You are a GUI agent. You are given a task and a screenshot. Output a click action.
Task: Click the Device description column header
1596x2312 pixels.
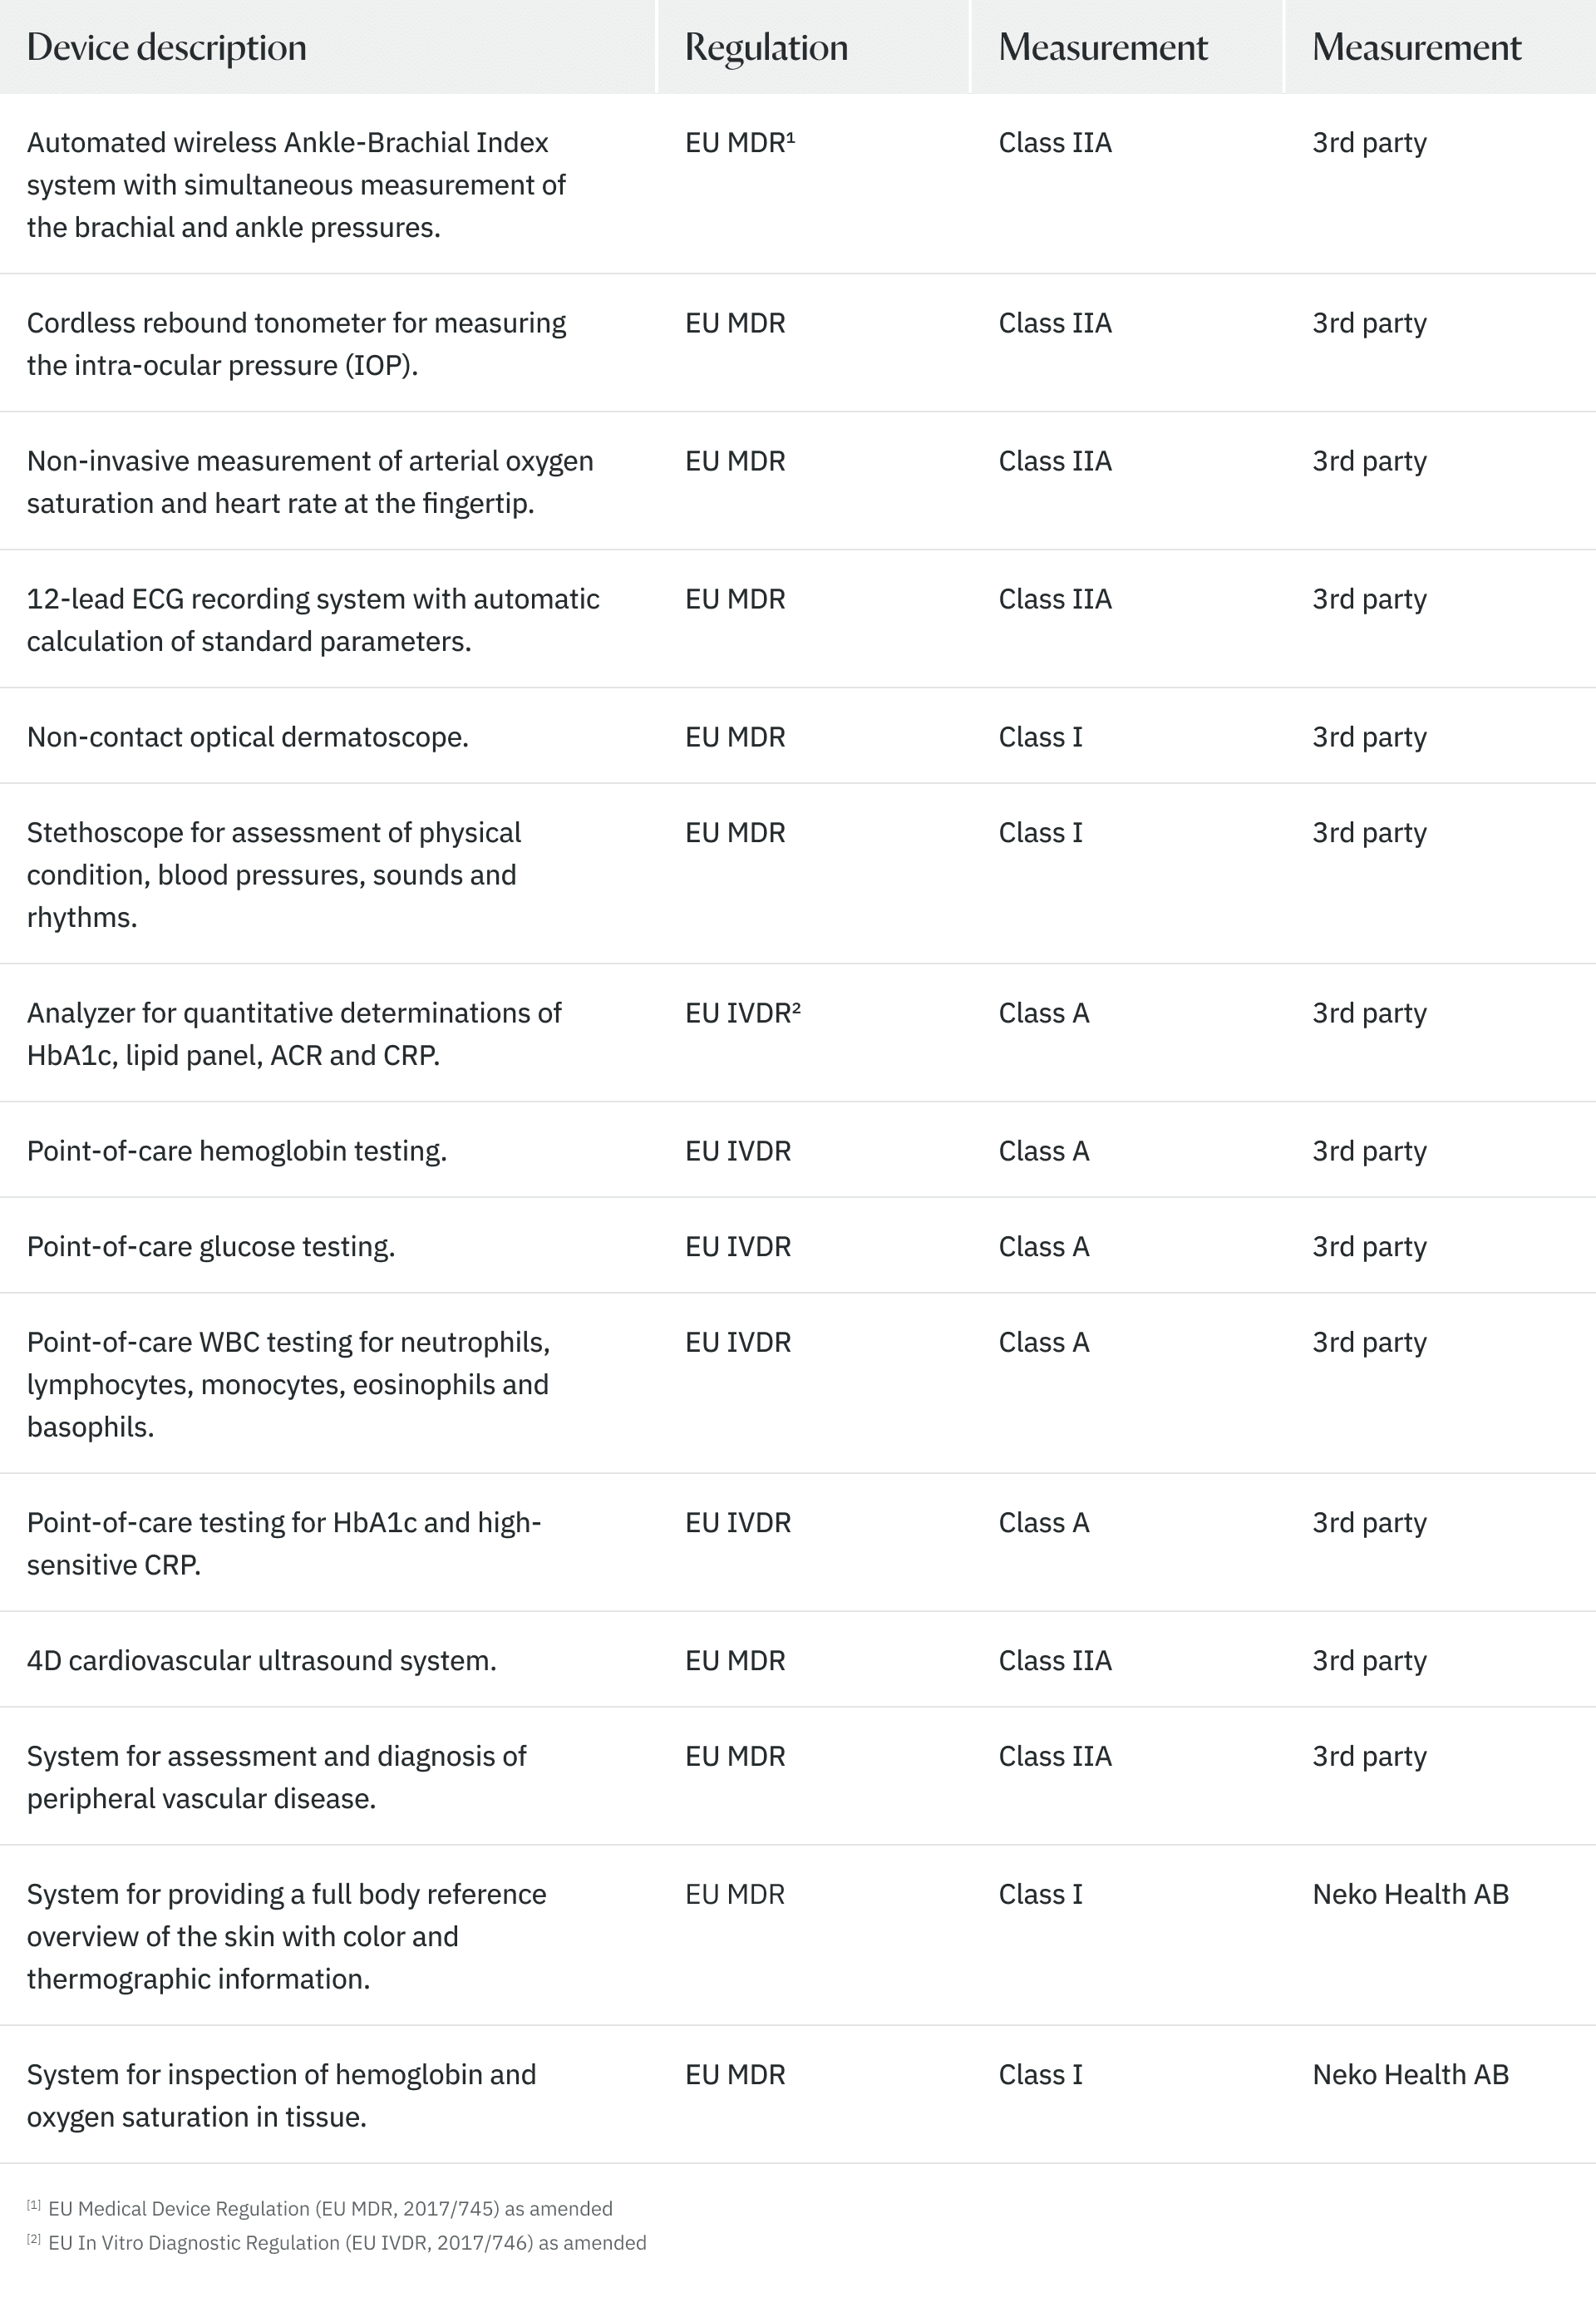pos(166,47)
